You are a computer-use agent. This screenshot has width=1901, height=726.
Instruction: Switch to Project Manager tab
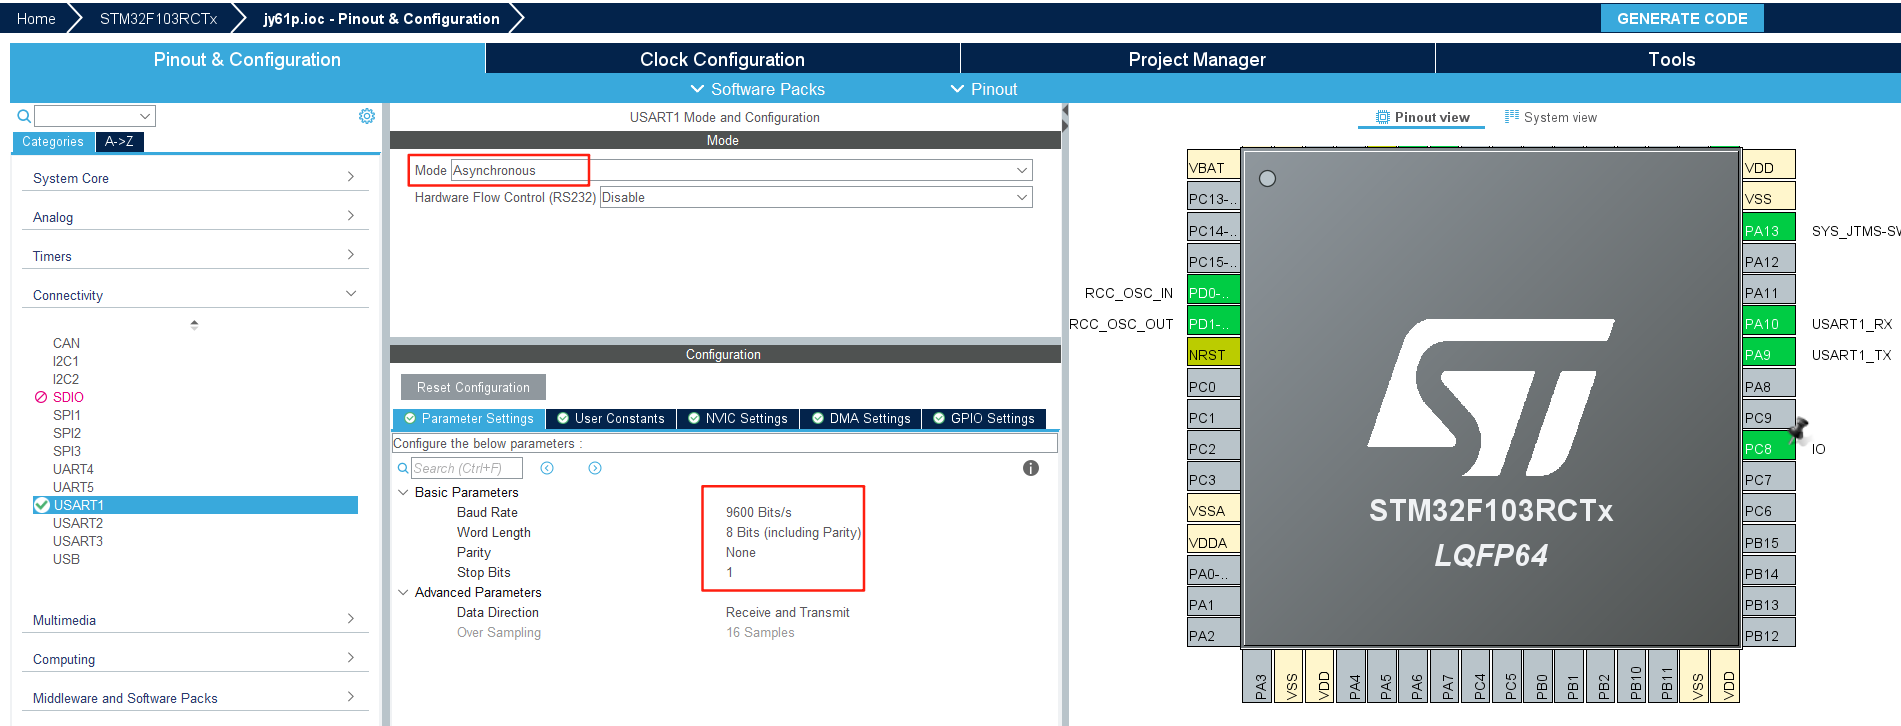(1197, 59)
